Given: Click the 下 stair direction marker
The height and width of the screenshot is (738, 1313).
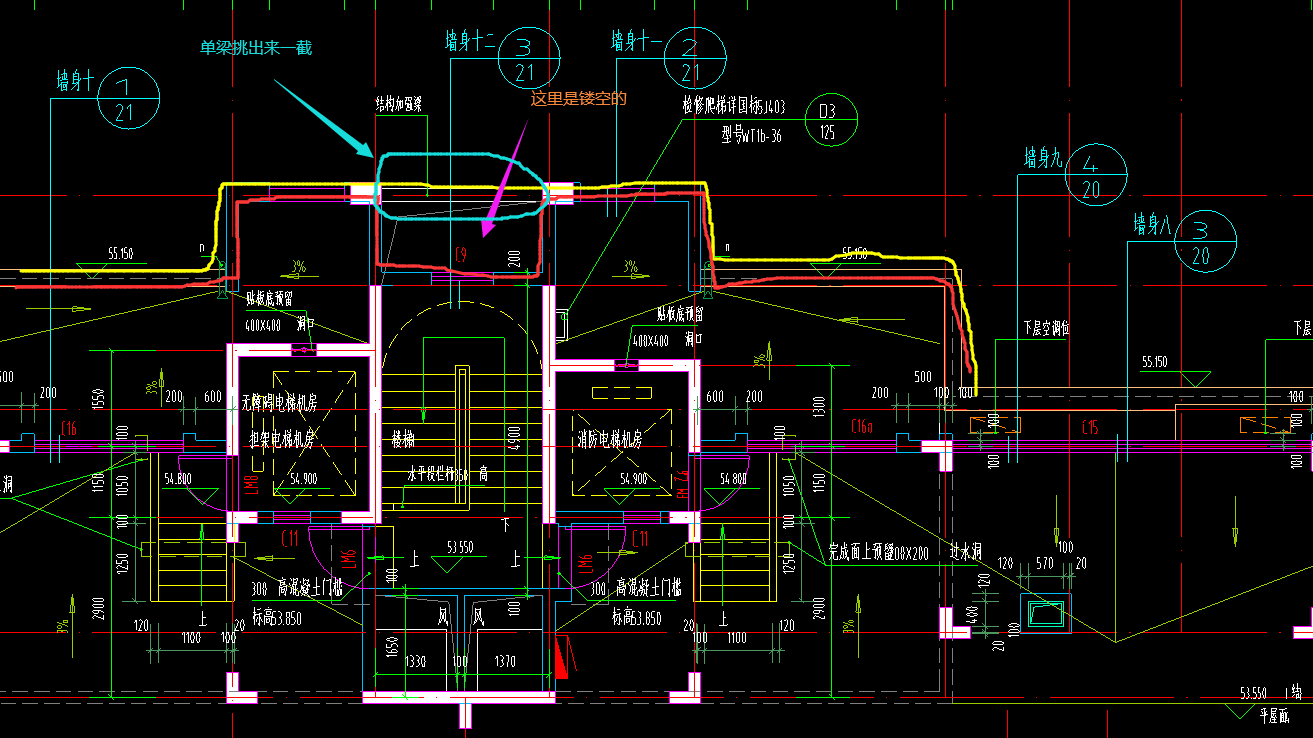Looking at the screenshot, I should click(x=507, y=524).
